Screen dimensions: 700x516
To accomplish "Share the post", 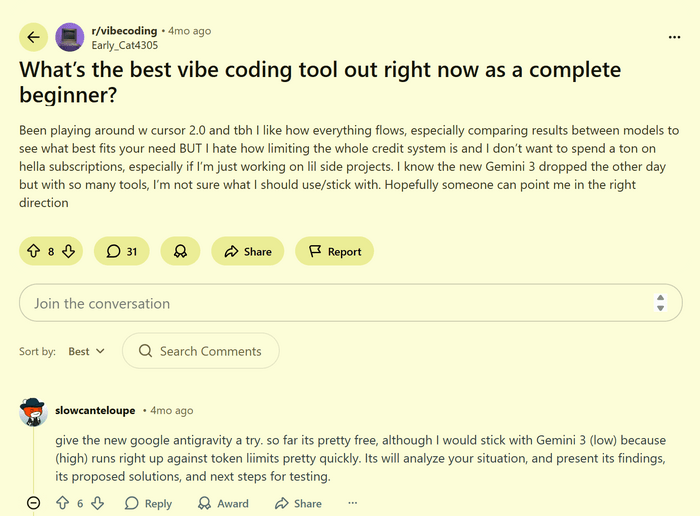I will pos(247,252).
